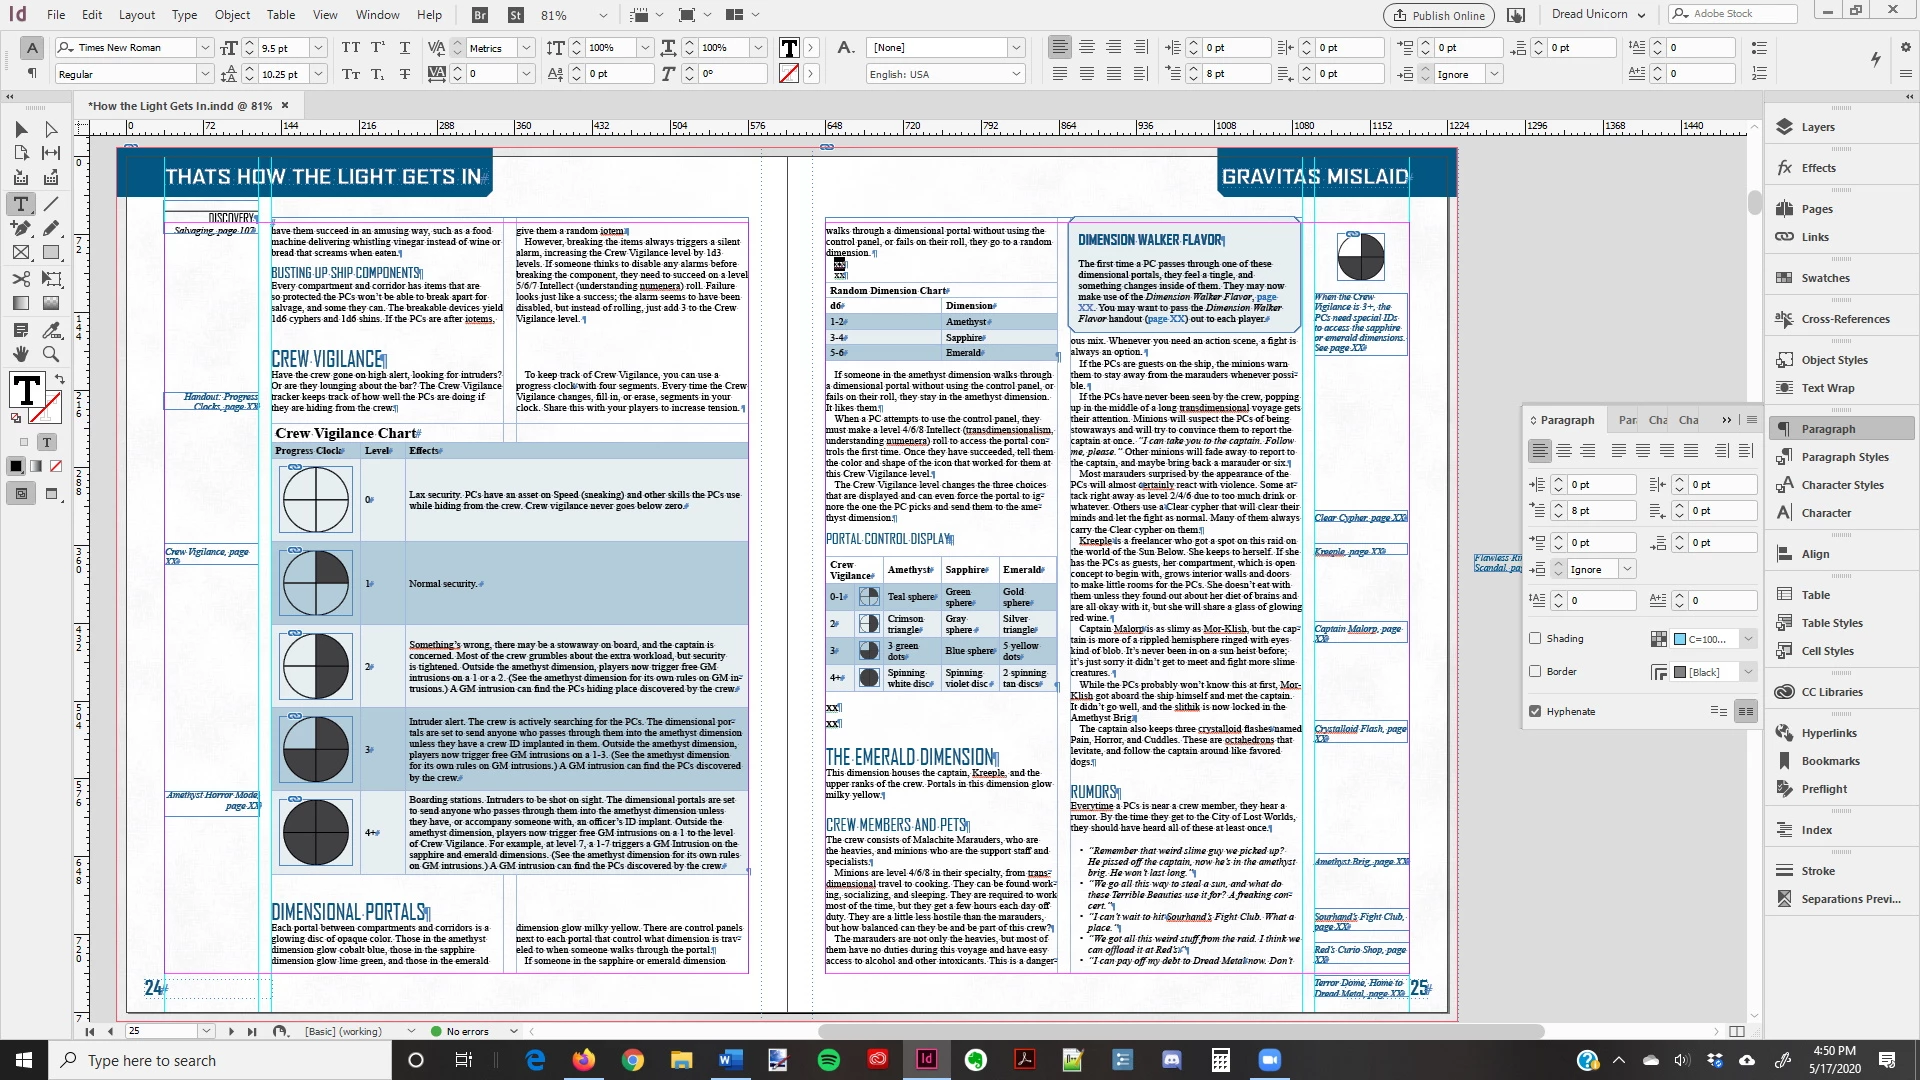
Task: Open the Hyperlinks panel
Action: pos(1828,733)
